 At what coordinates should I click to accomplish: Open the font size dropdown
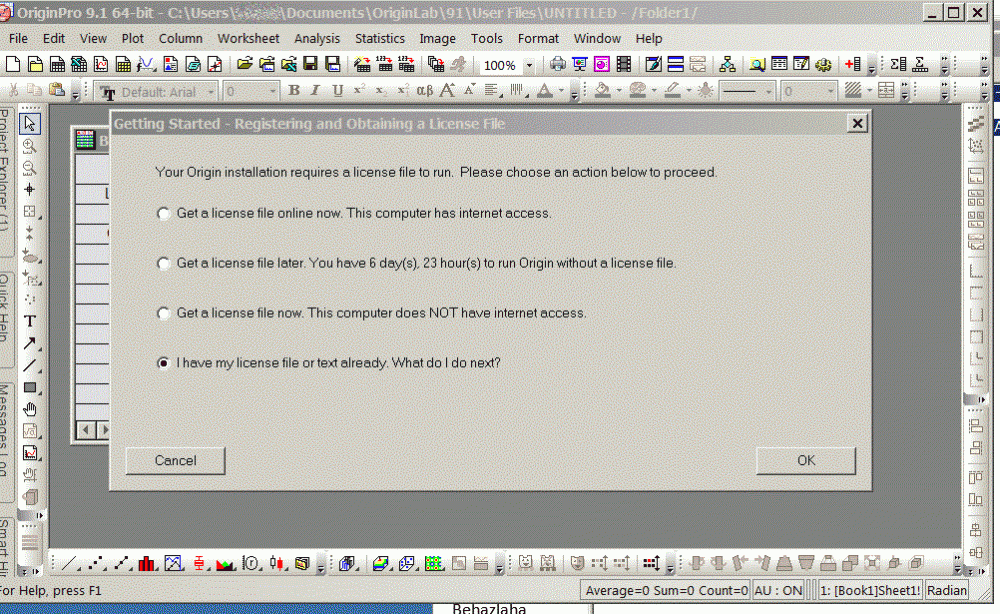tap(271, 92)
